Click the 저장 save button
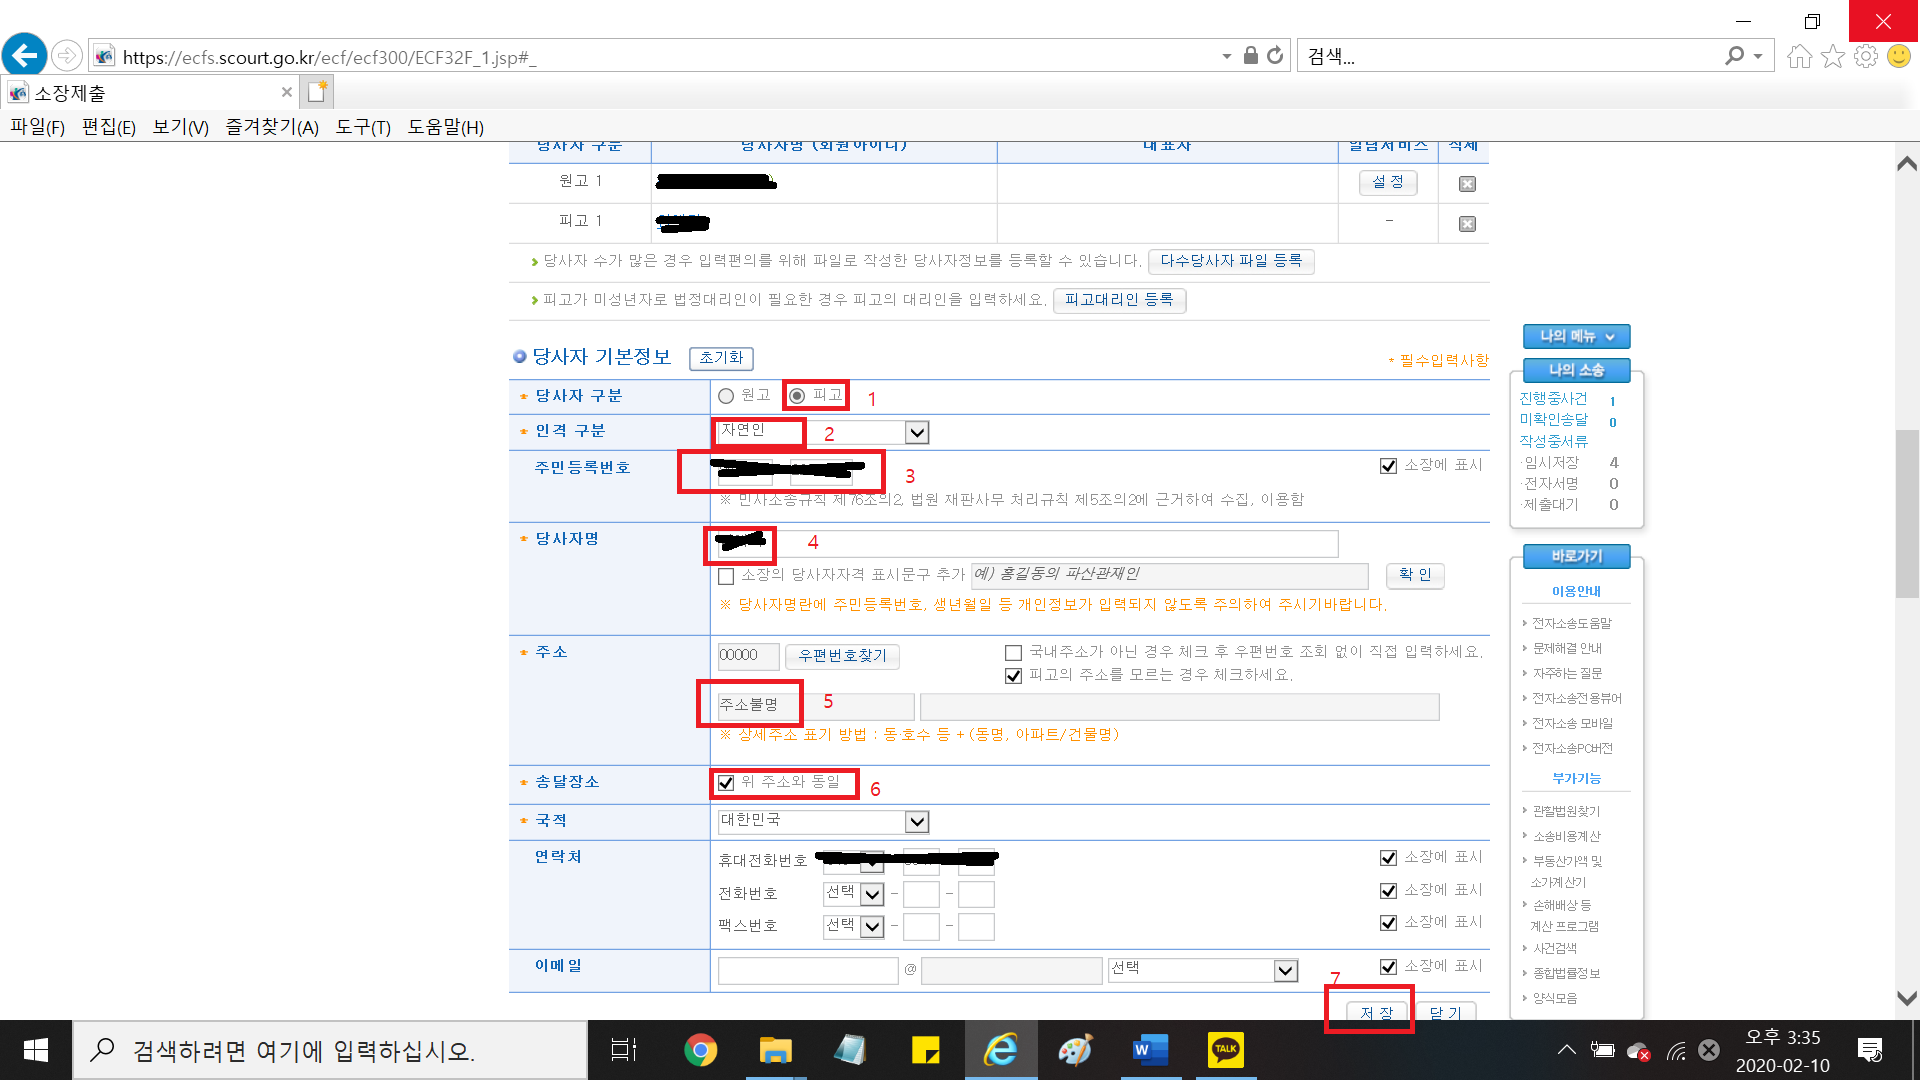Viewport: 1920px width, 1080px height. 1376,1012
